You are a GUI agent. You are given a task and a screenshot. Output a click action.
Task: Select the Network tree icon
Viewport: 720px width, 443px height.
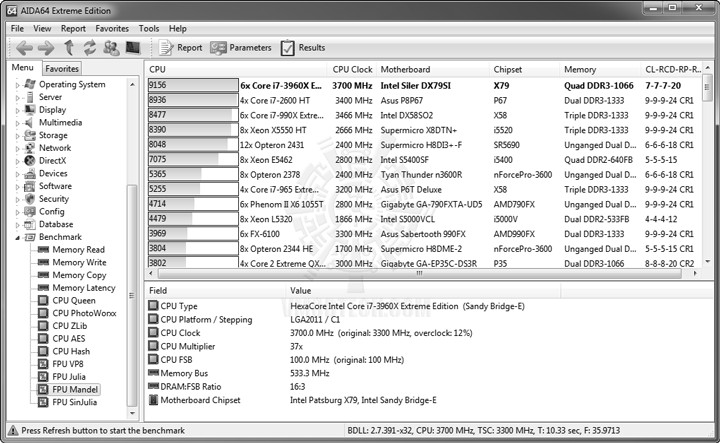click(30, 148)
